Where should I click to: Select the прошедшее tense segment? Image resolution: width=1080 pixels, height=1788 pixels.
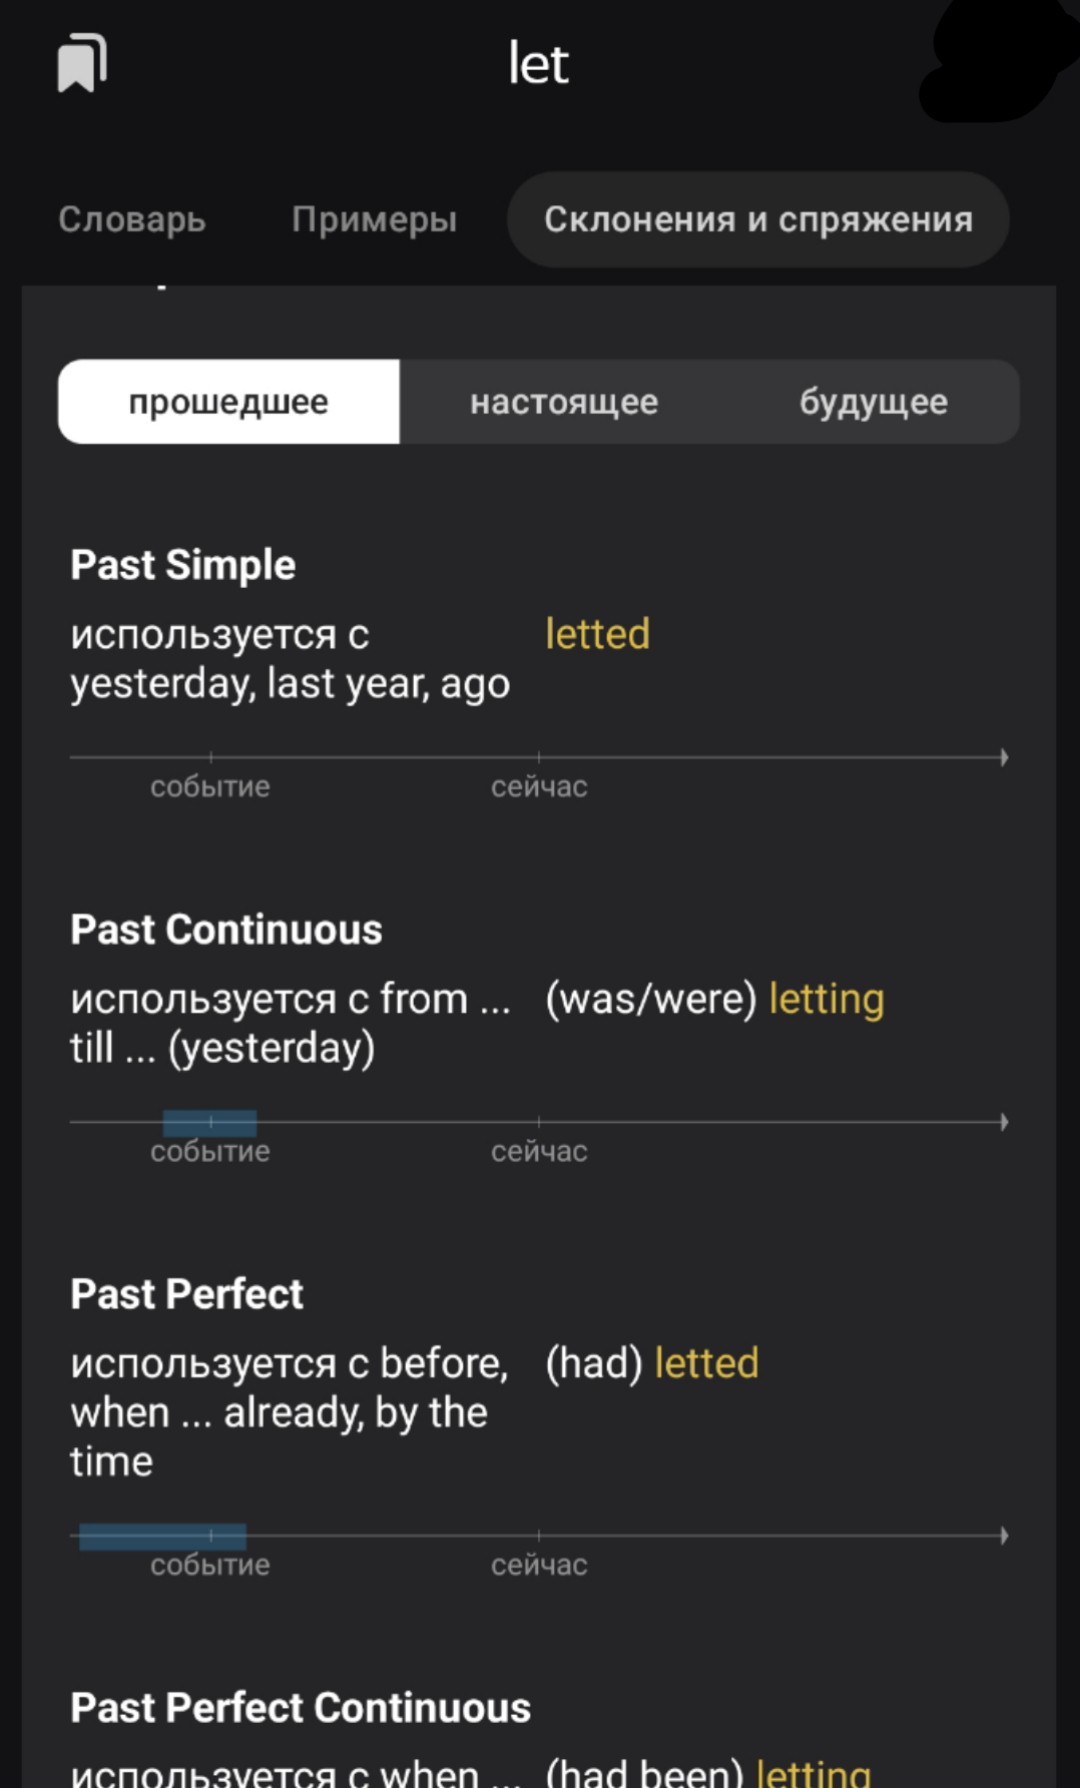(229, 402)
